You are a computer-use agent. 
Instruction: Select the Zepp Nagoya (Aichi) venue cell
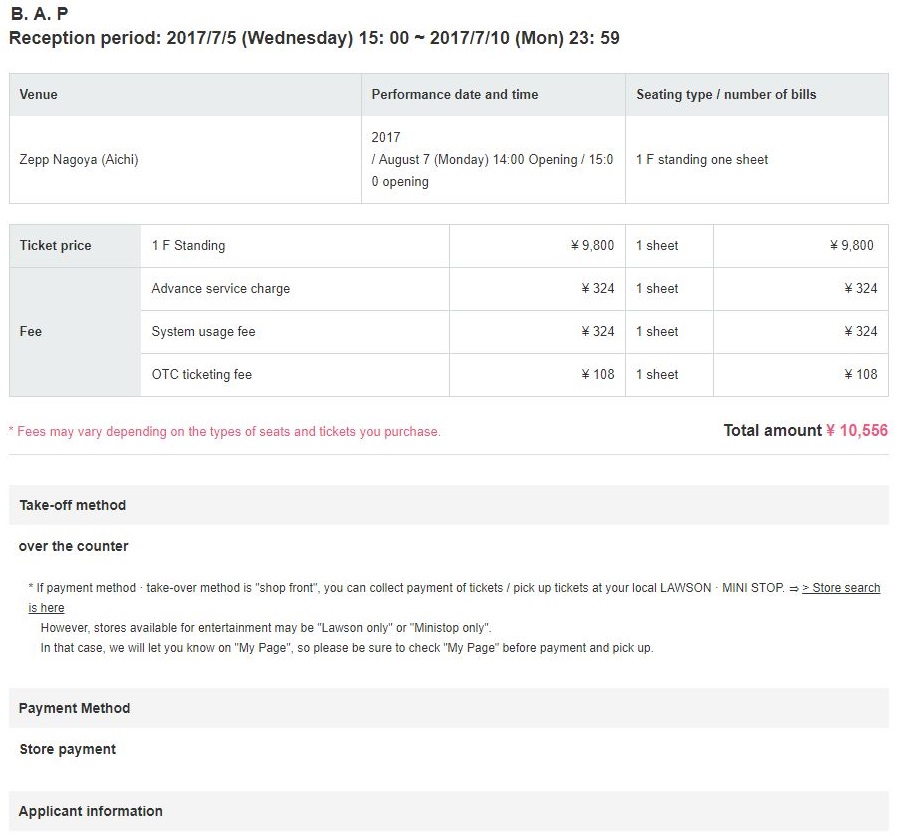click(x=79, y=160)
